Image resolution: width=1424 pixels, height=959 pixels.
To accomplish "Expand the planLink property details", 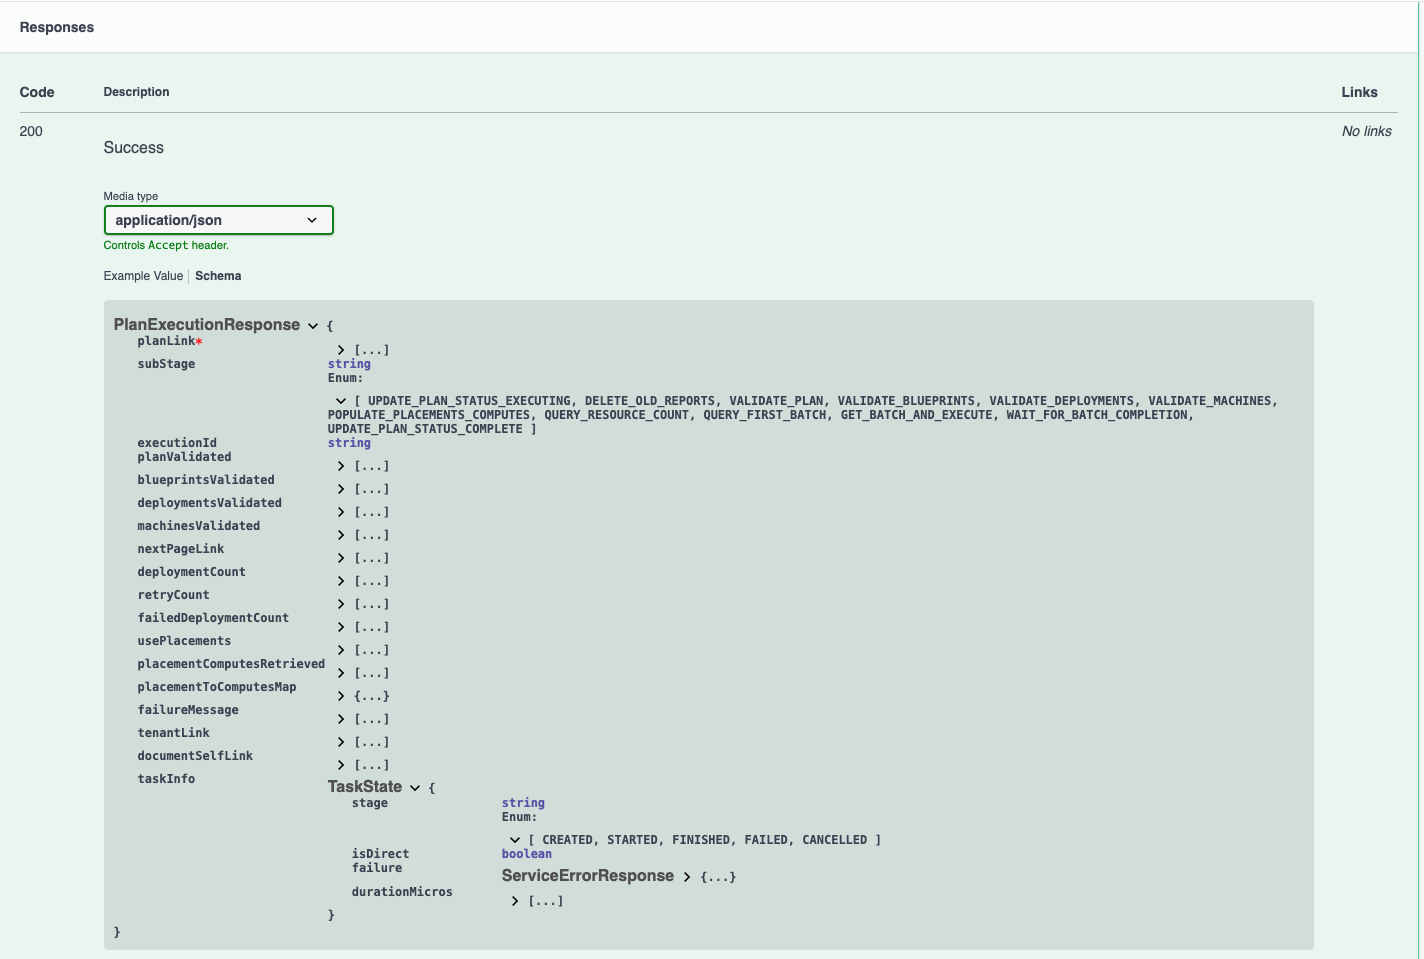I will (x=341, y=350).
